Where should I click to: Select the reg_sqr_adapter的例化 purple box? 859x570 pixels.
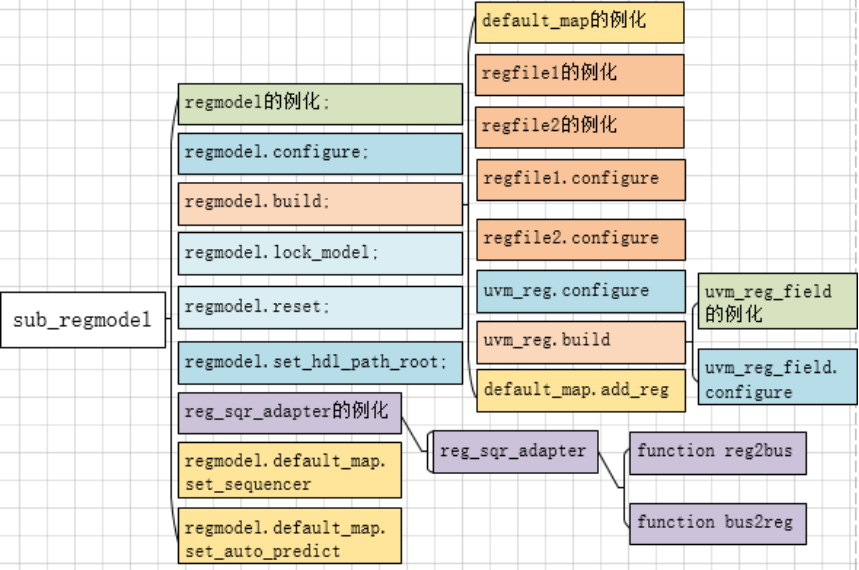(x=290, y=413)
